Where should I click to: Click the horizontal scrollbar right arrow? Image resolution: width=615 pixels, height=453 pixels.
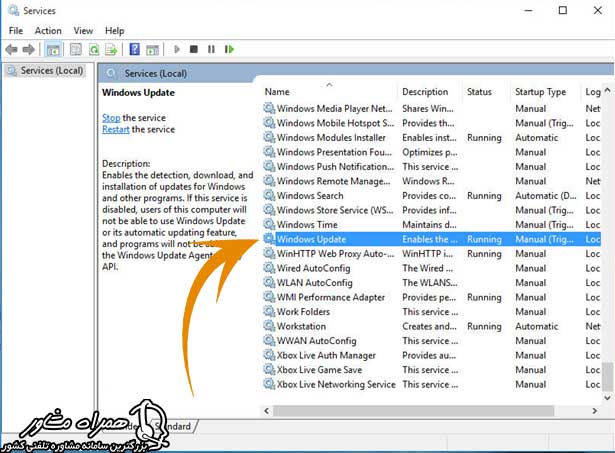point(595,411)
